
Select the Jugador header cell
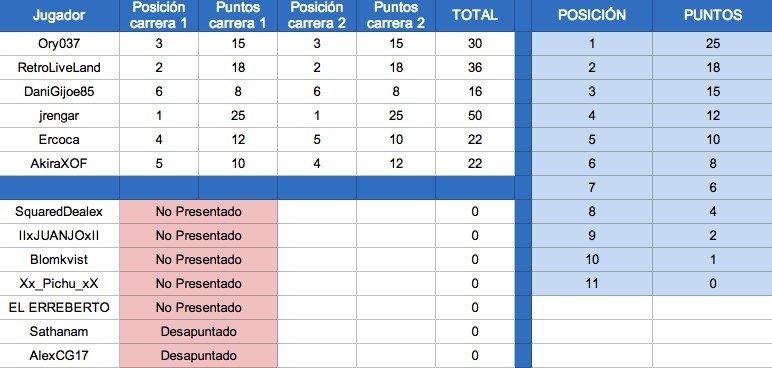(59, 15)
